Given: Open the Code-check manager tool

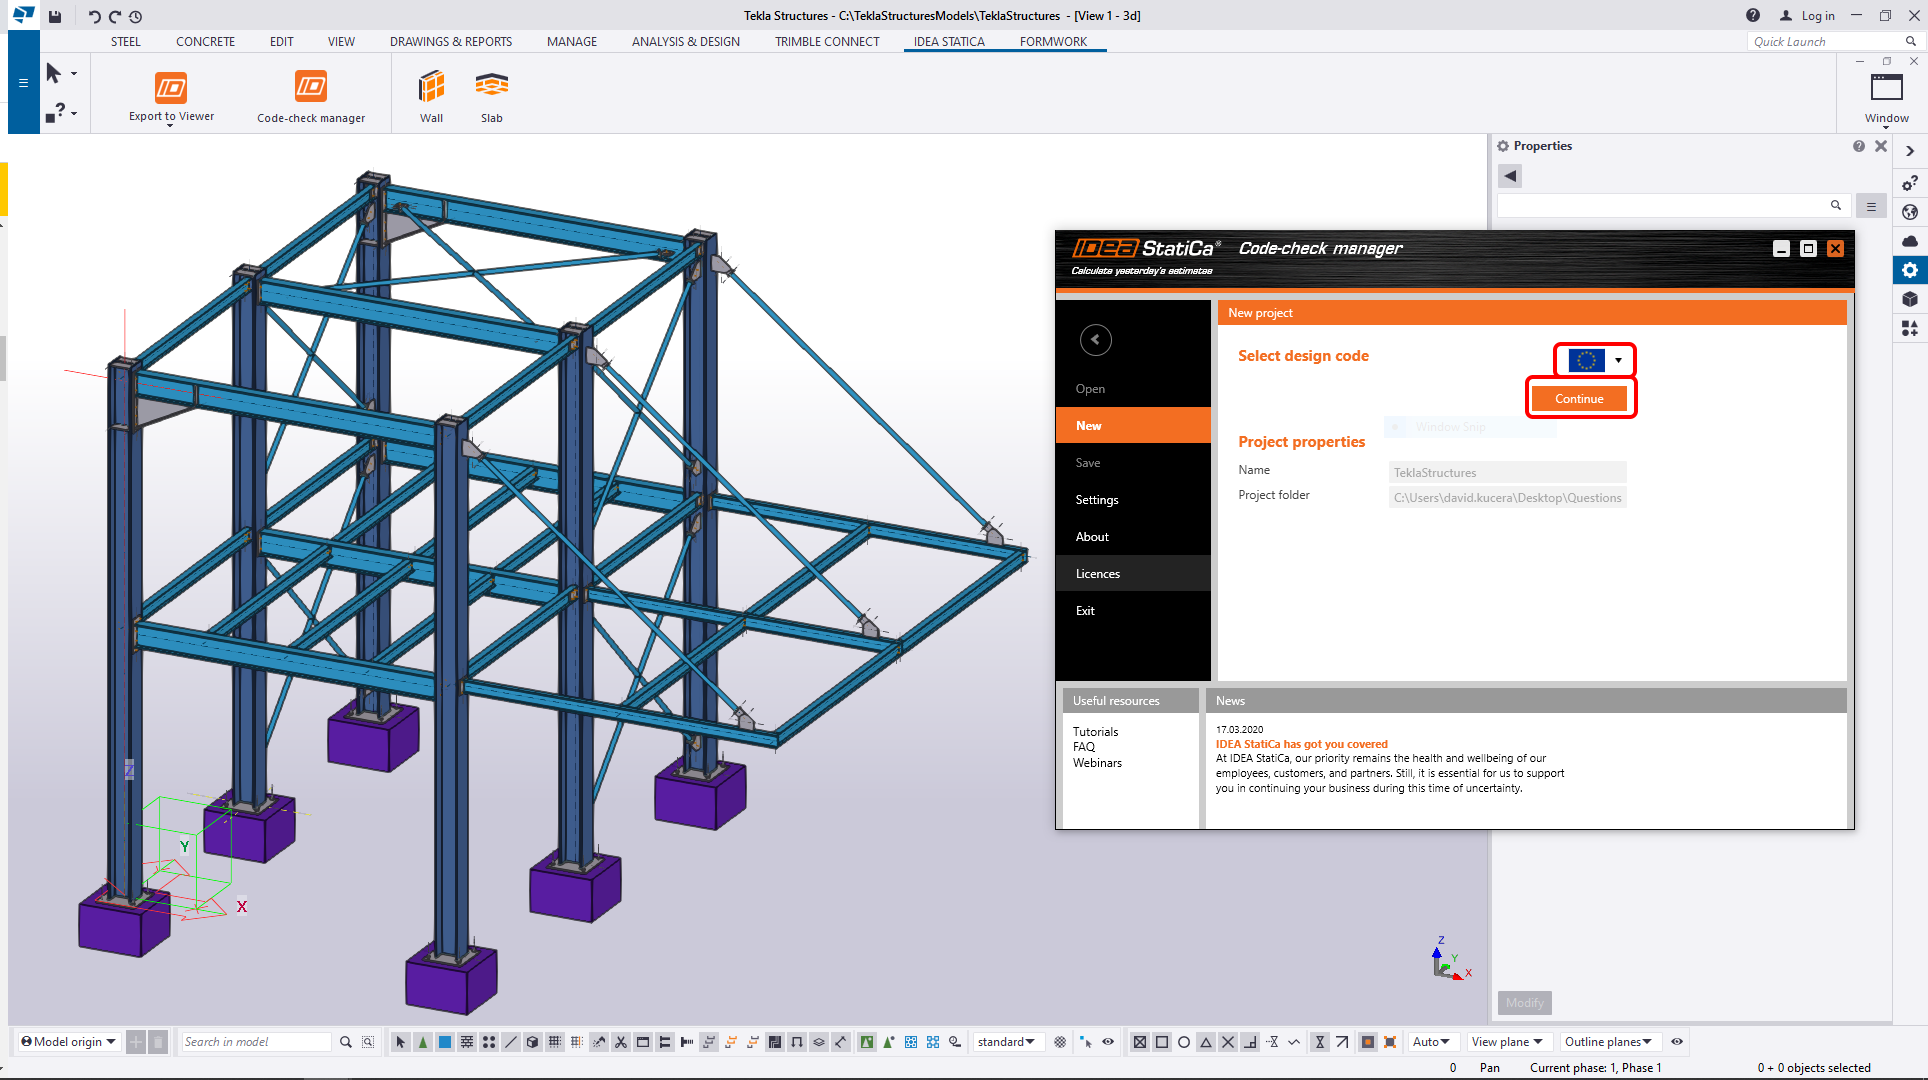Looking at the screenshot, I should pos(311,88).
